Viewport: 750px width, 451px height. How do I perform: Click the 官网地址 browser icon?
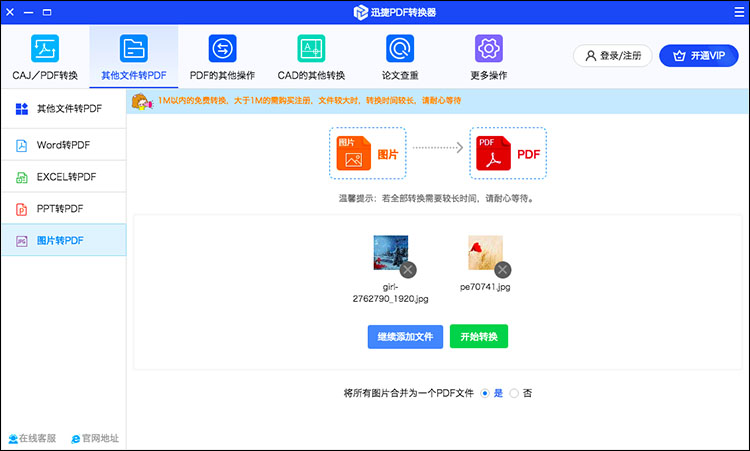[76, 439]
